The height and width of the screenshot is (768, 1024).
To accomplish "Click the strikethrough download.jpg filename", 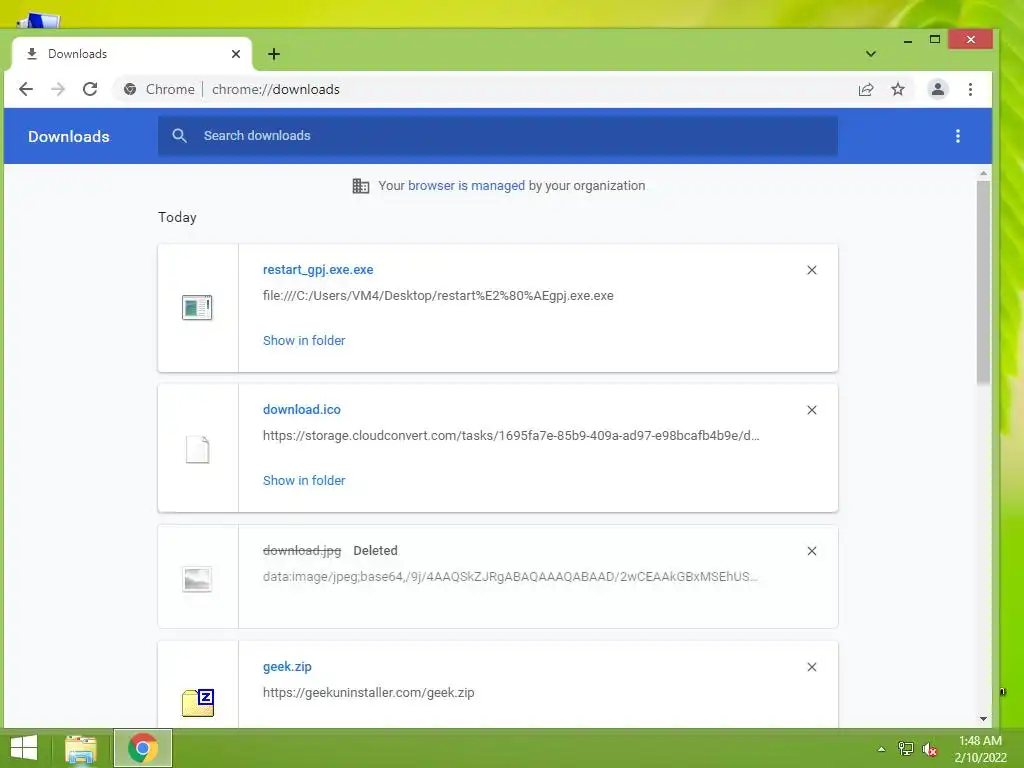I will tap(302, 551).
